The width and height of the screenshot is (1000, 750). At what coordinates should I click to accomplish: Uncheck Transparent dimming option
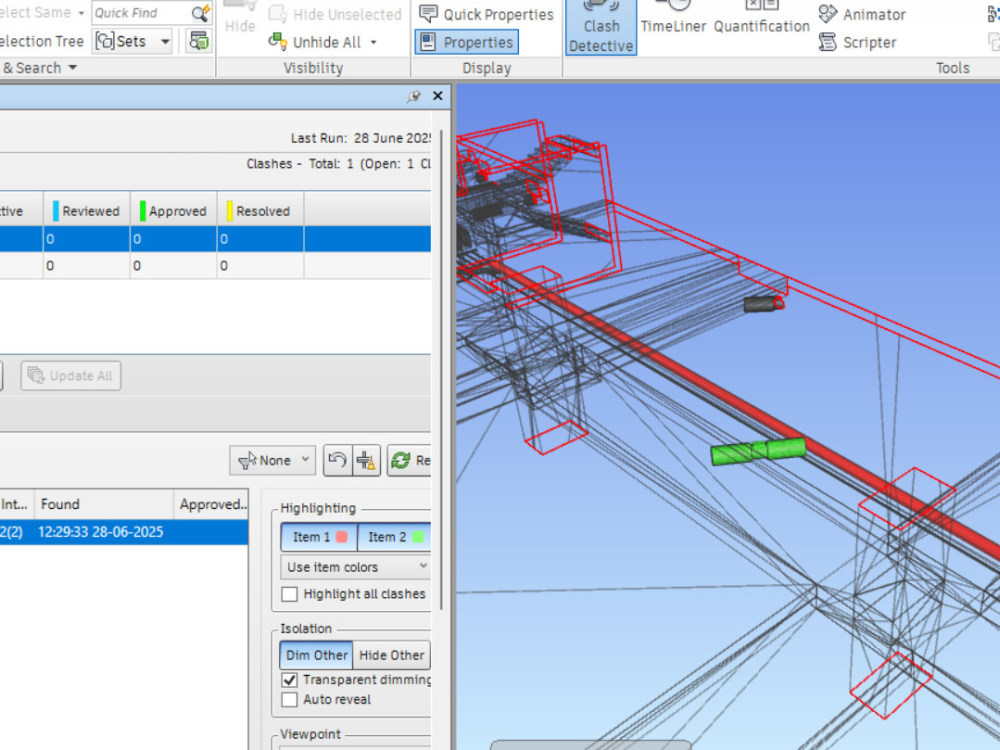tap(289, 680)
